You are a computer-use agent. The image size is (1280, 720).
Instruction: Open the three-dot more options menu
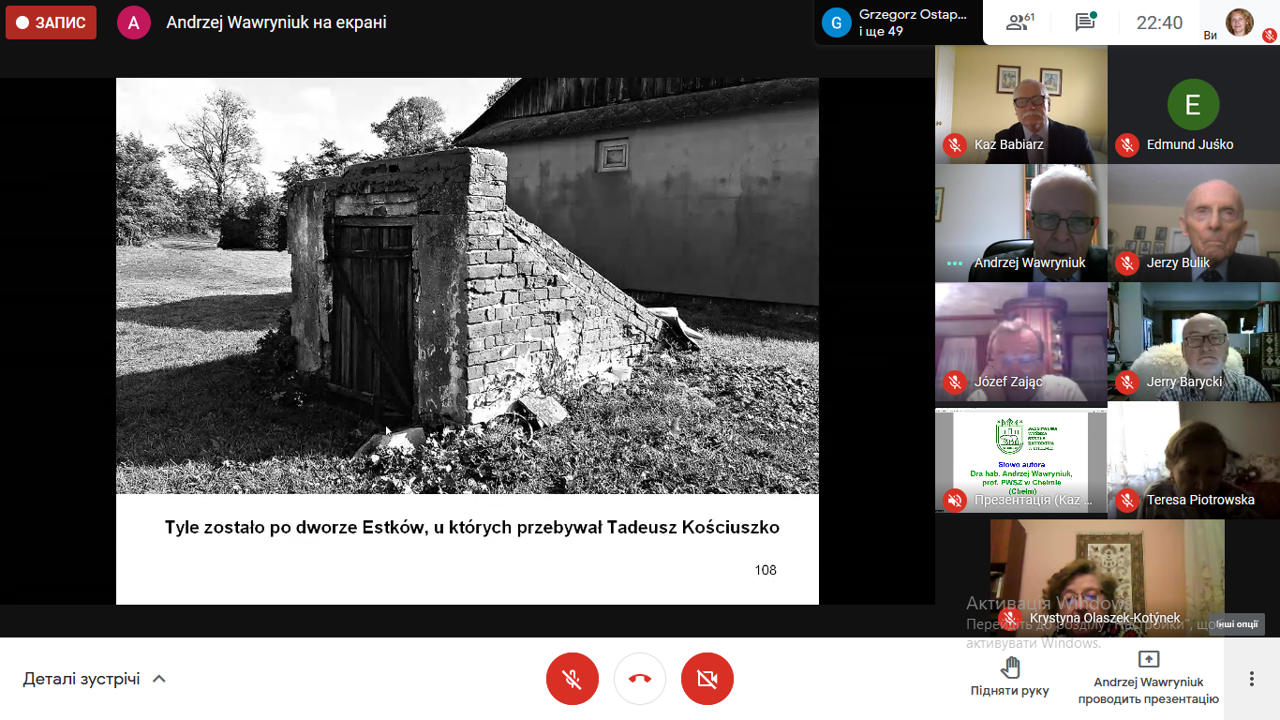tap(1251, 679)
